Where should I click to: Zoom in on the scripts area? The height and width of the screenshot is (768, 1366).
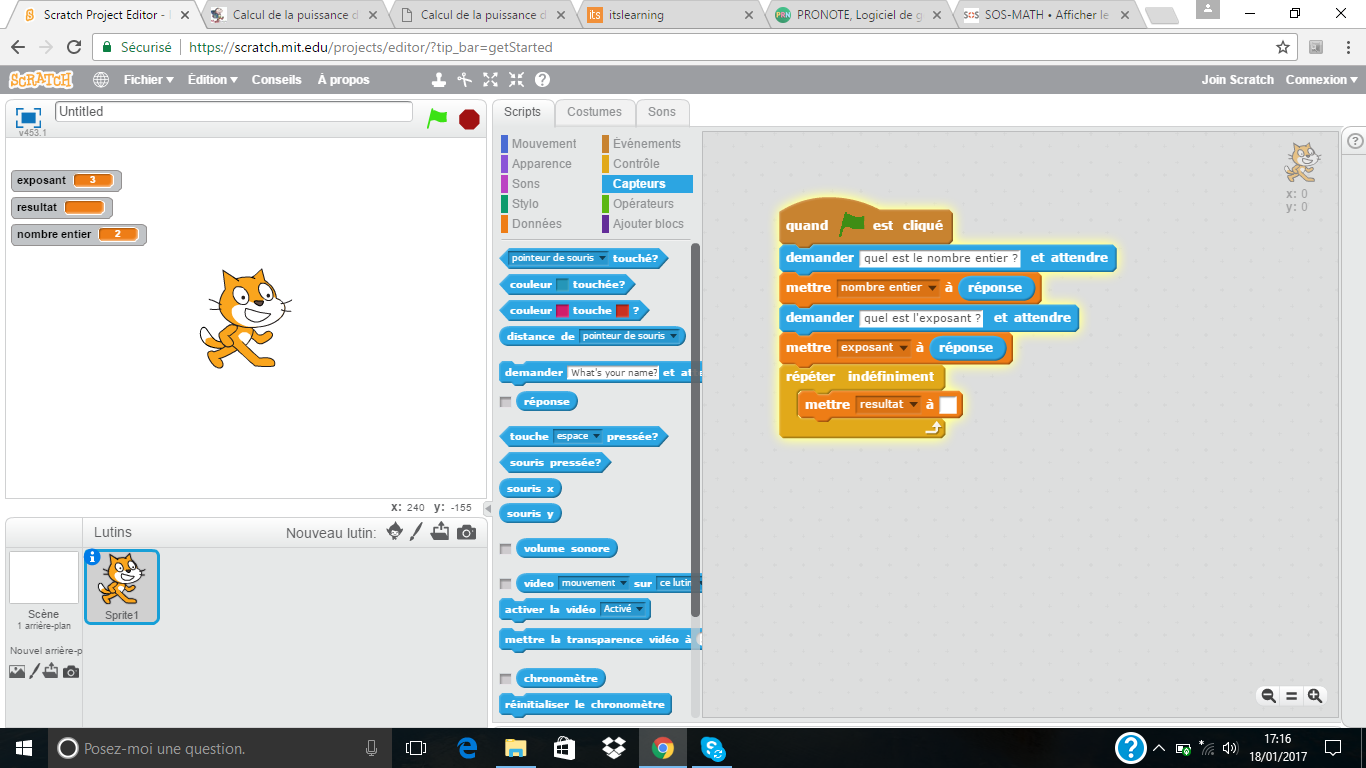1315,696
